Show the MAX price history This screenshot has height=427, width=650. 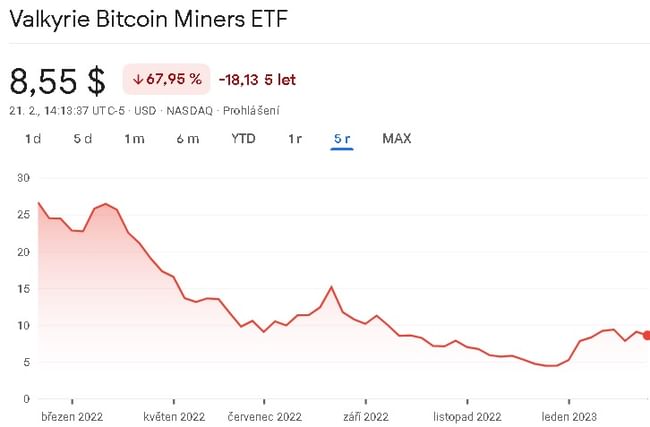(396, 139)
